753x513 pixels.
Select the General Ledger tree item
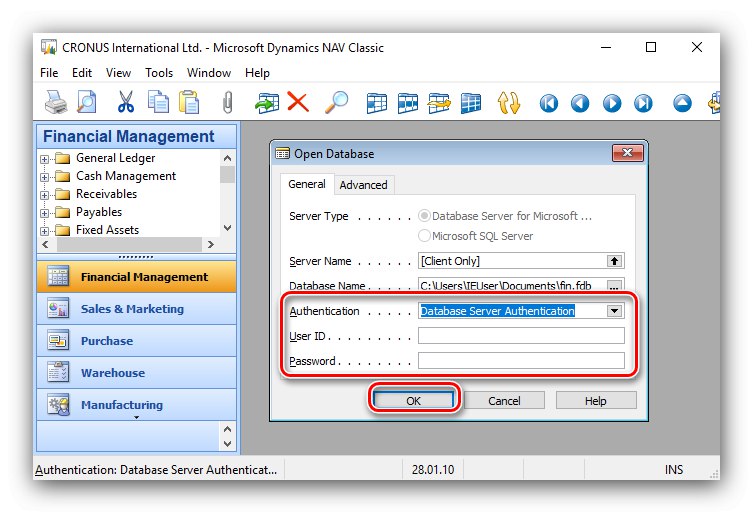115,158
